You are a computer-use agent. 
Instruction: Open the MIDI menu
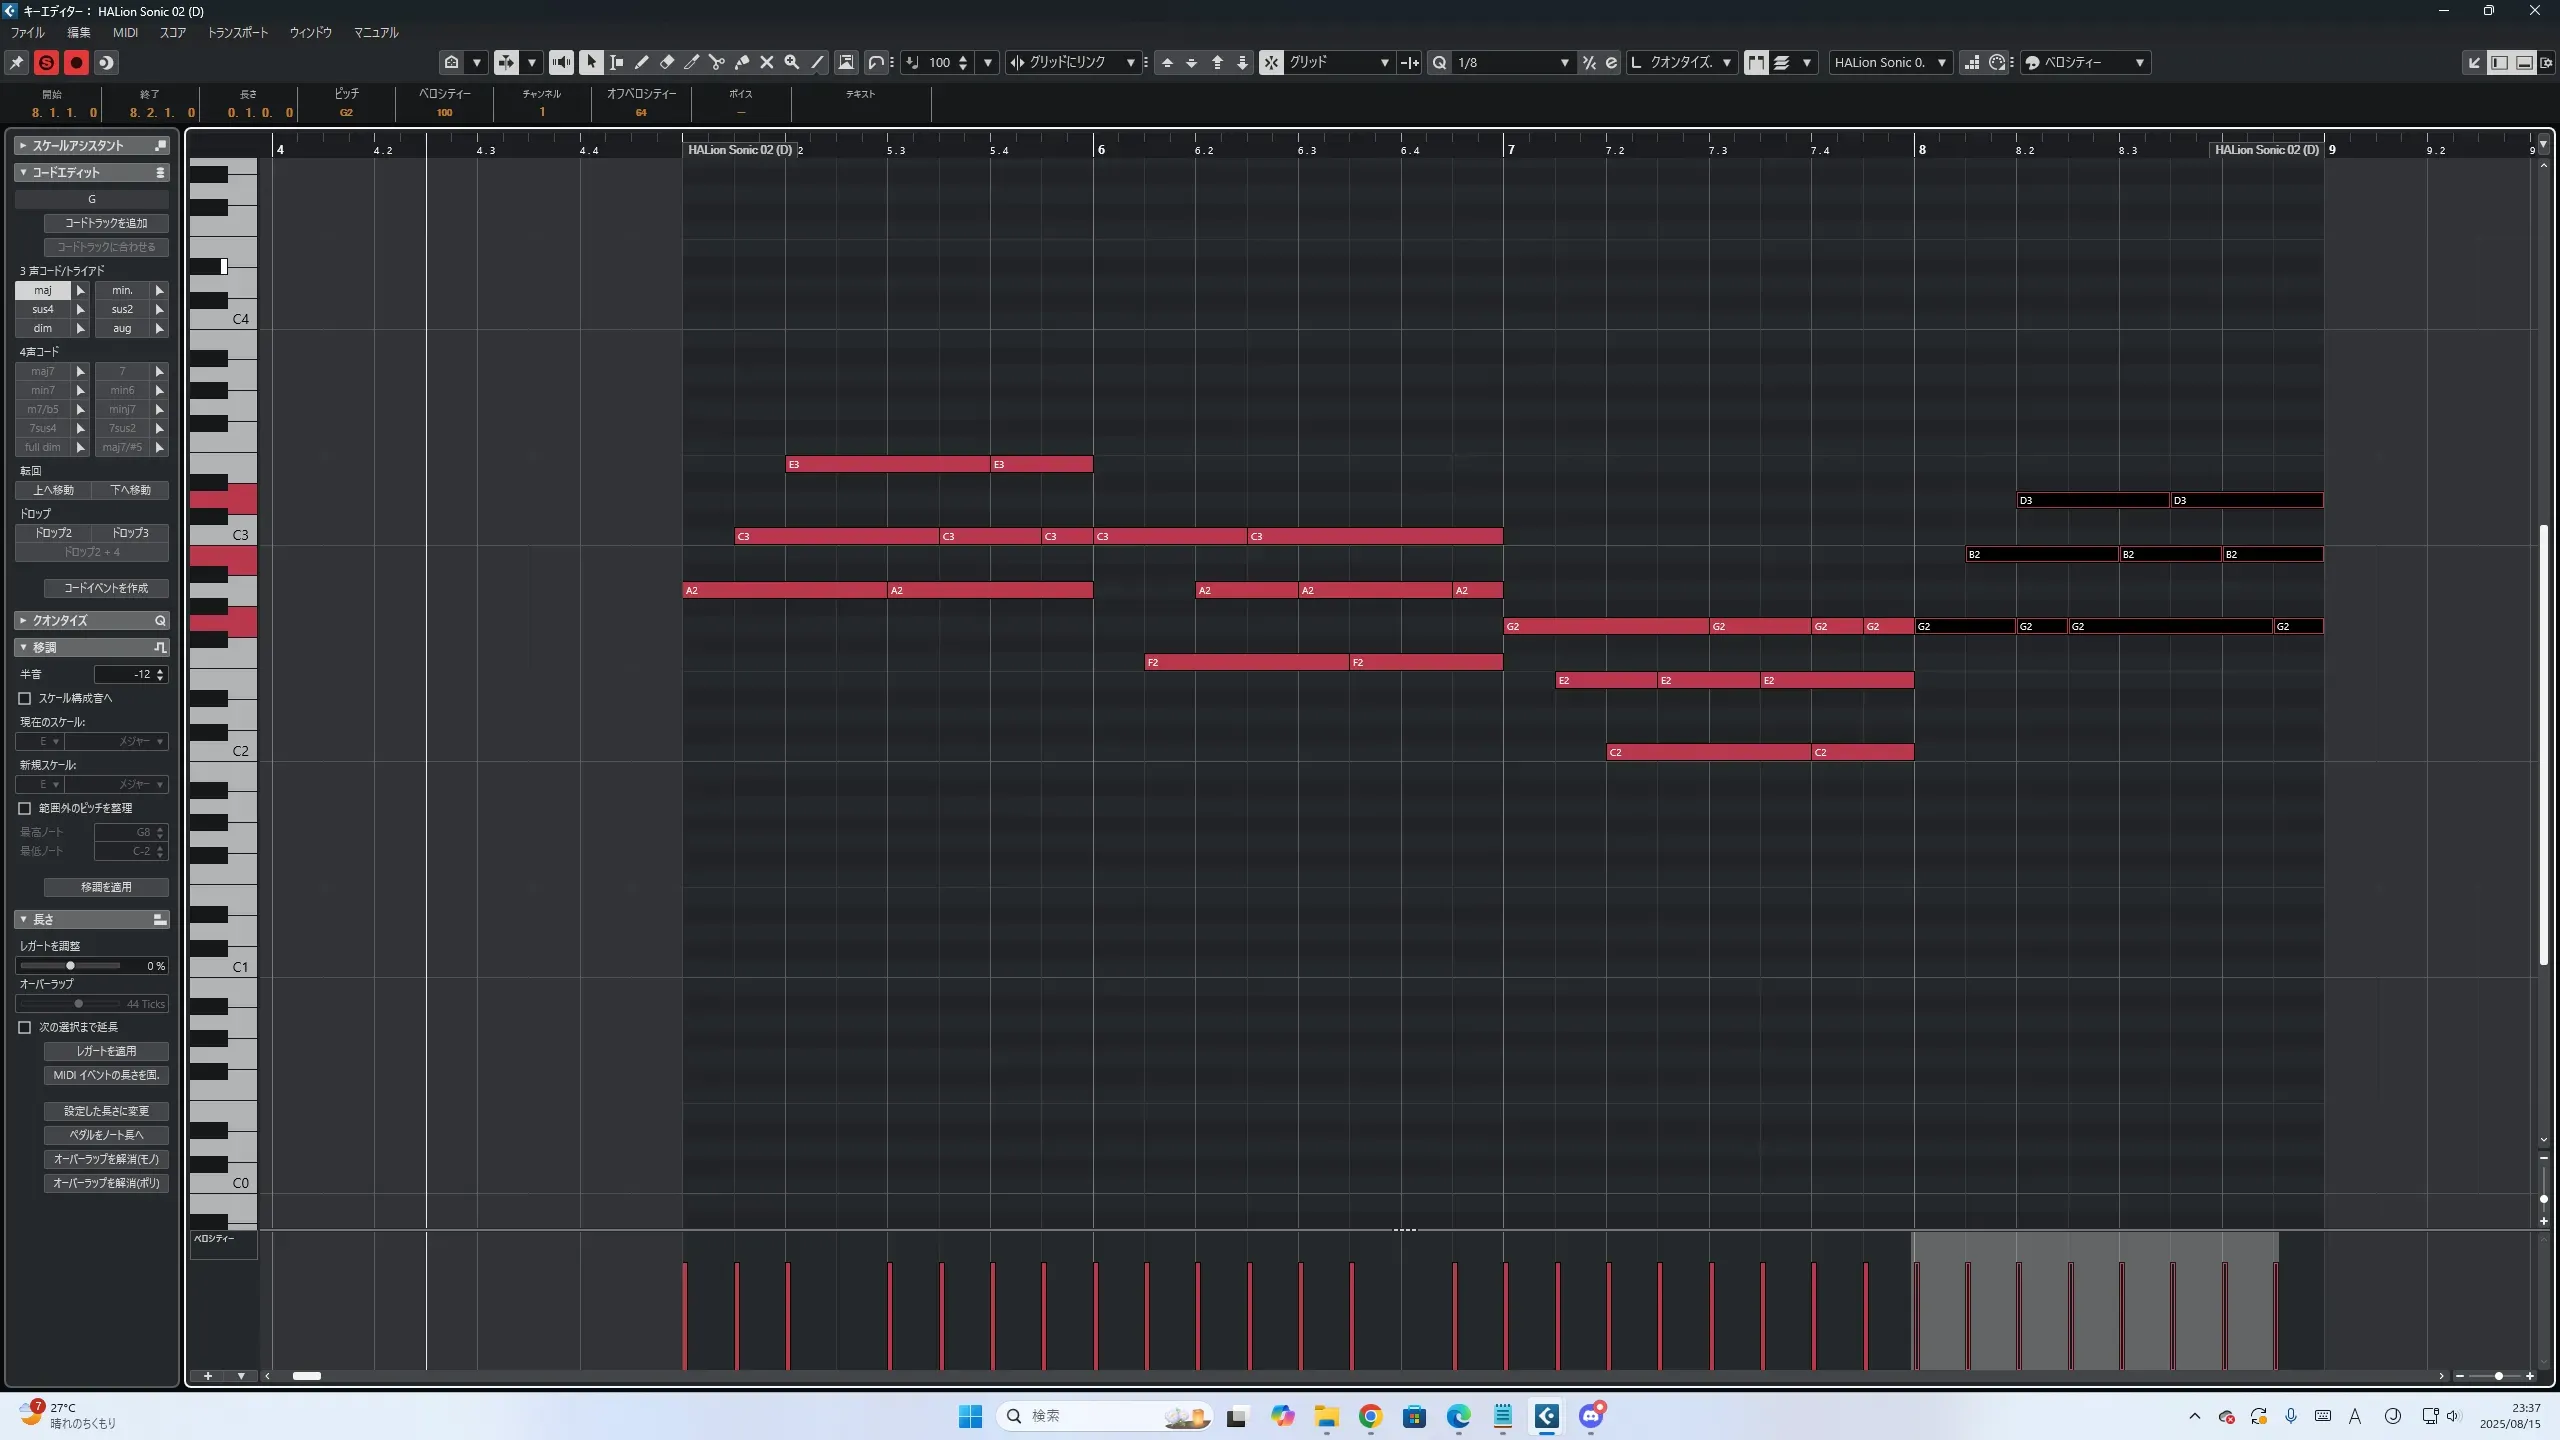click(x=125, y=32)
